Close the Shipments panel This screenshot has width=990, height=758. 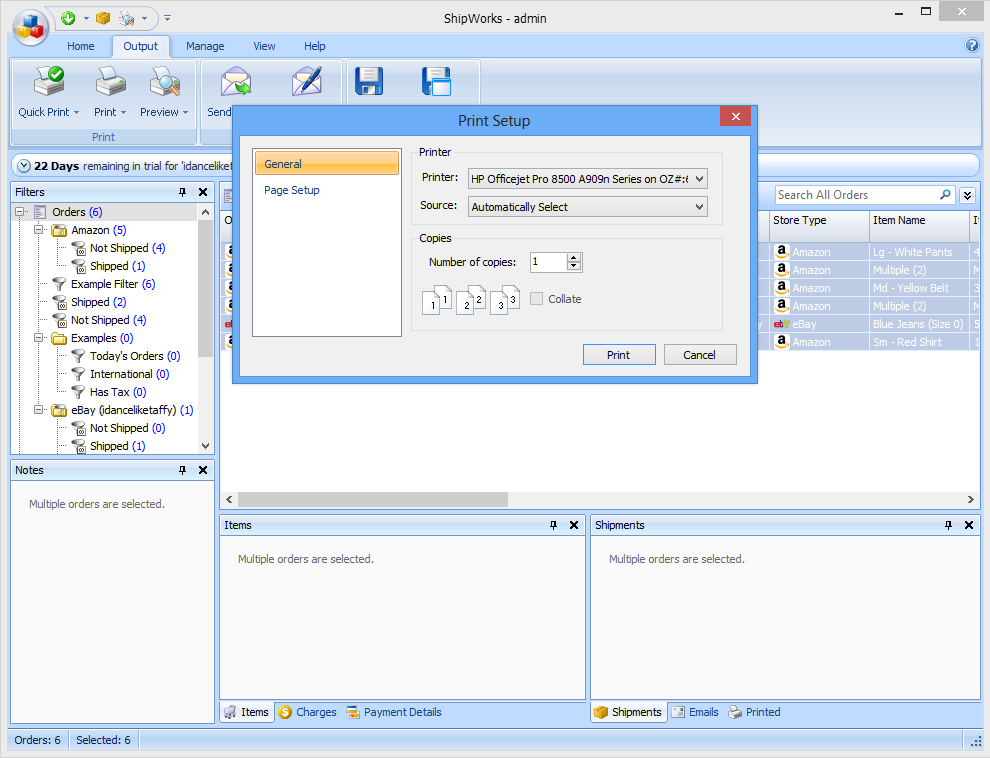click(x=969, y=525)
